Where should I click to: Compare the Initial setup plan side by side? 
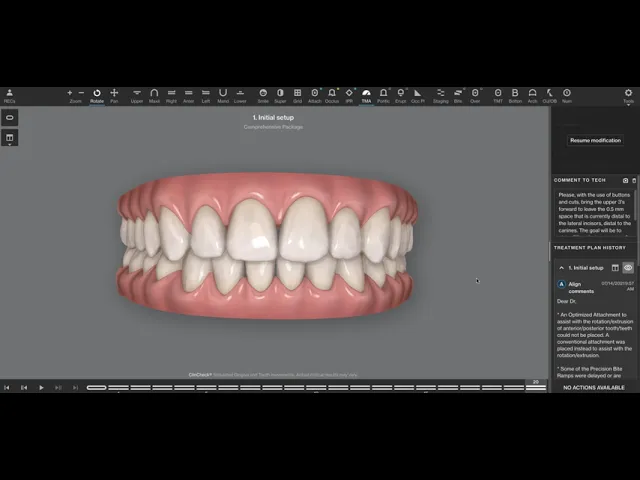pos(615,268)
